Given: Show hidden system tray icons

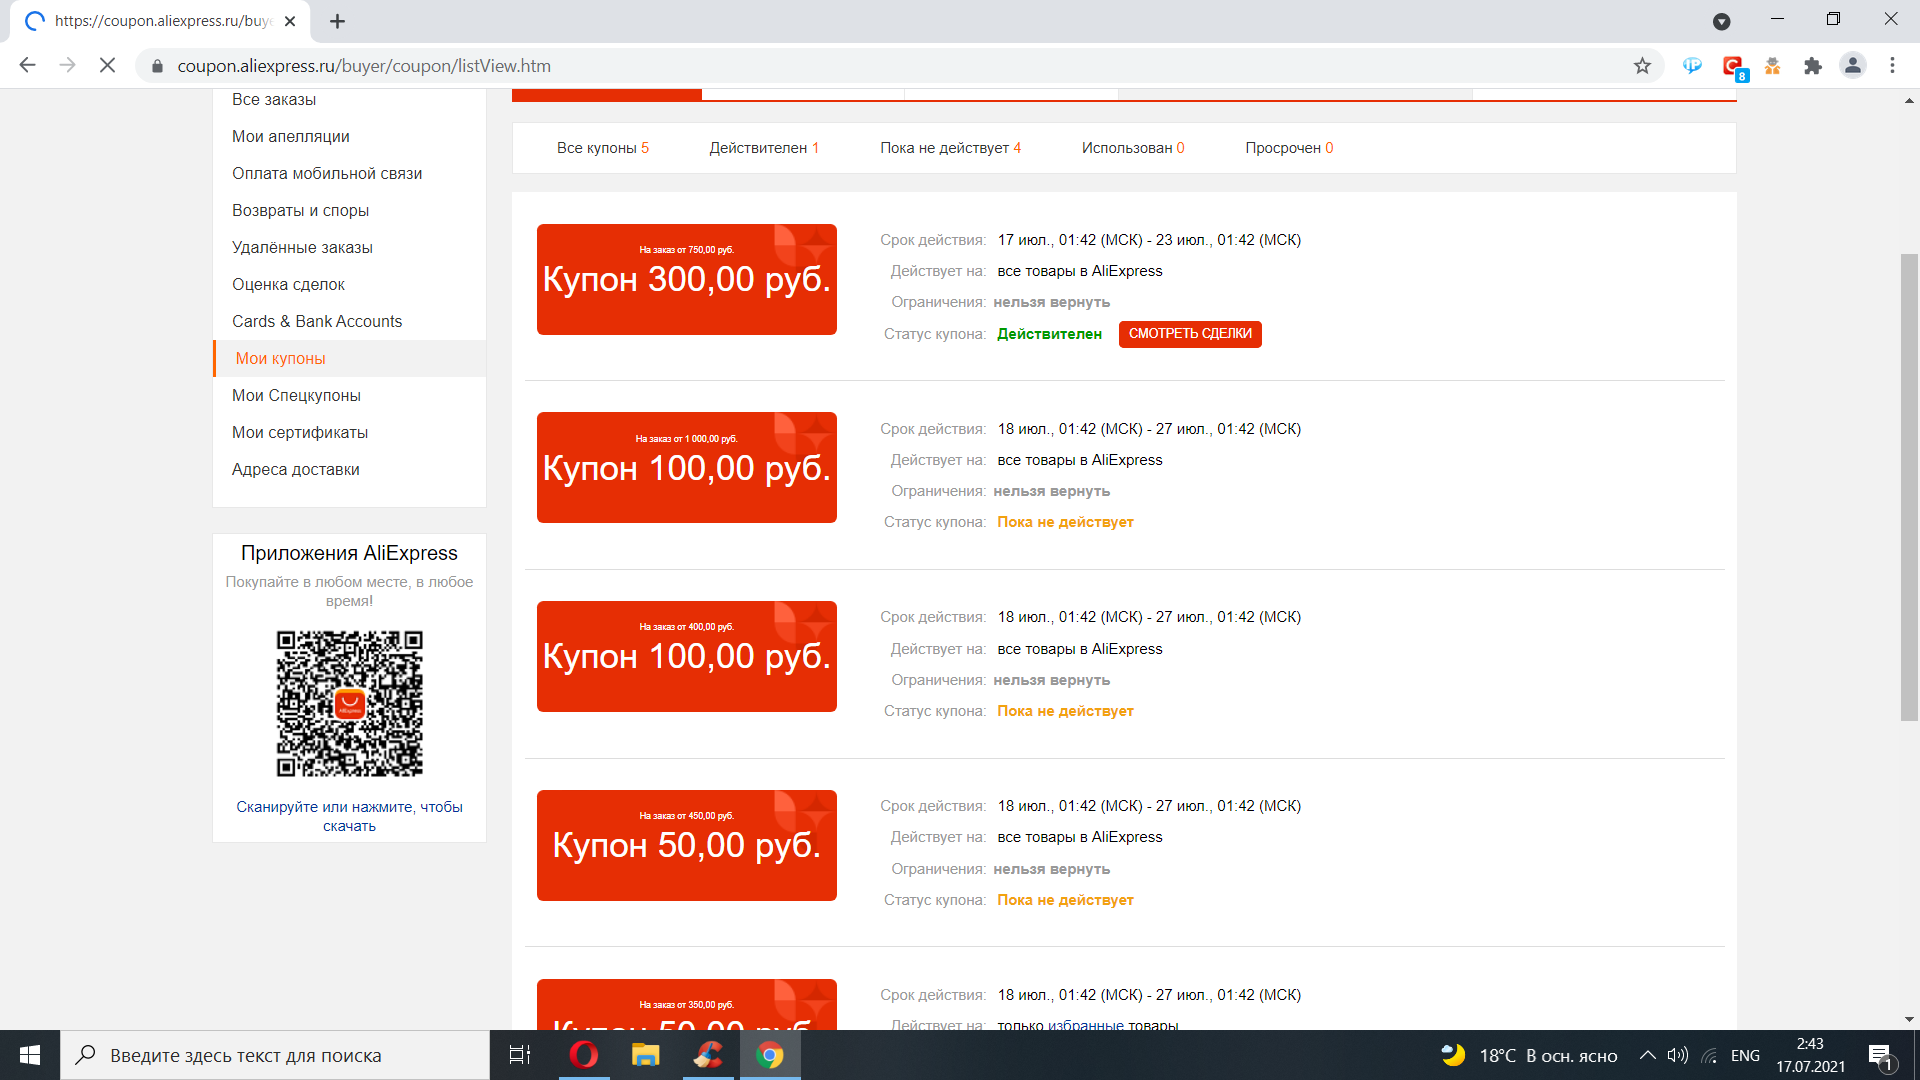Looking at the screenshot, I should click(x=1647, y=1055).
